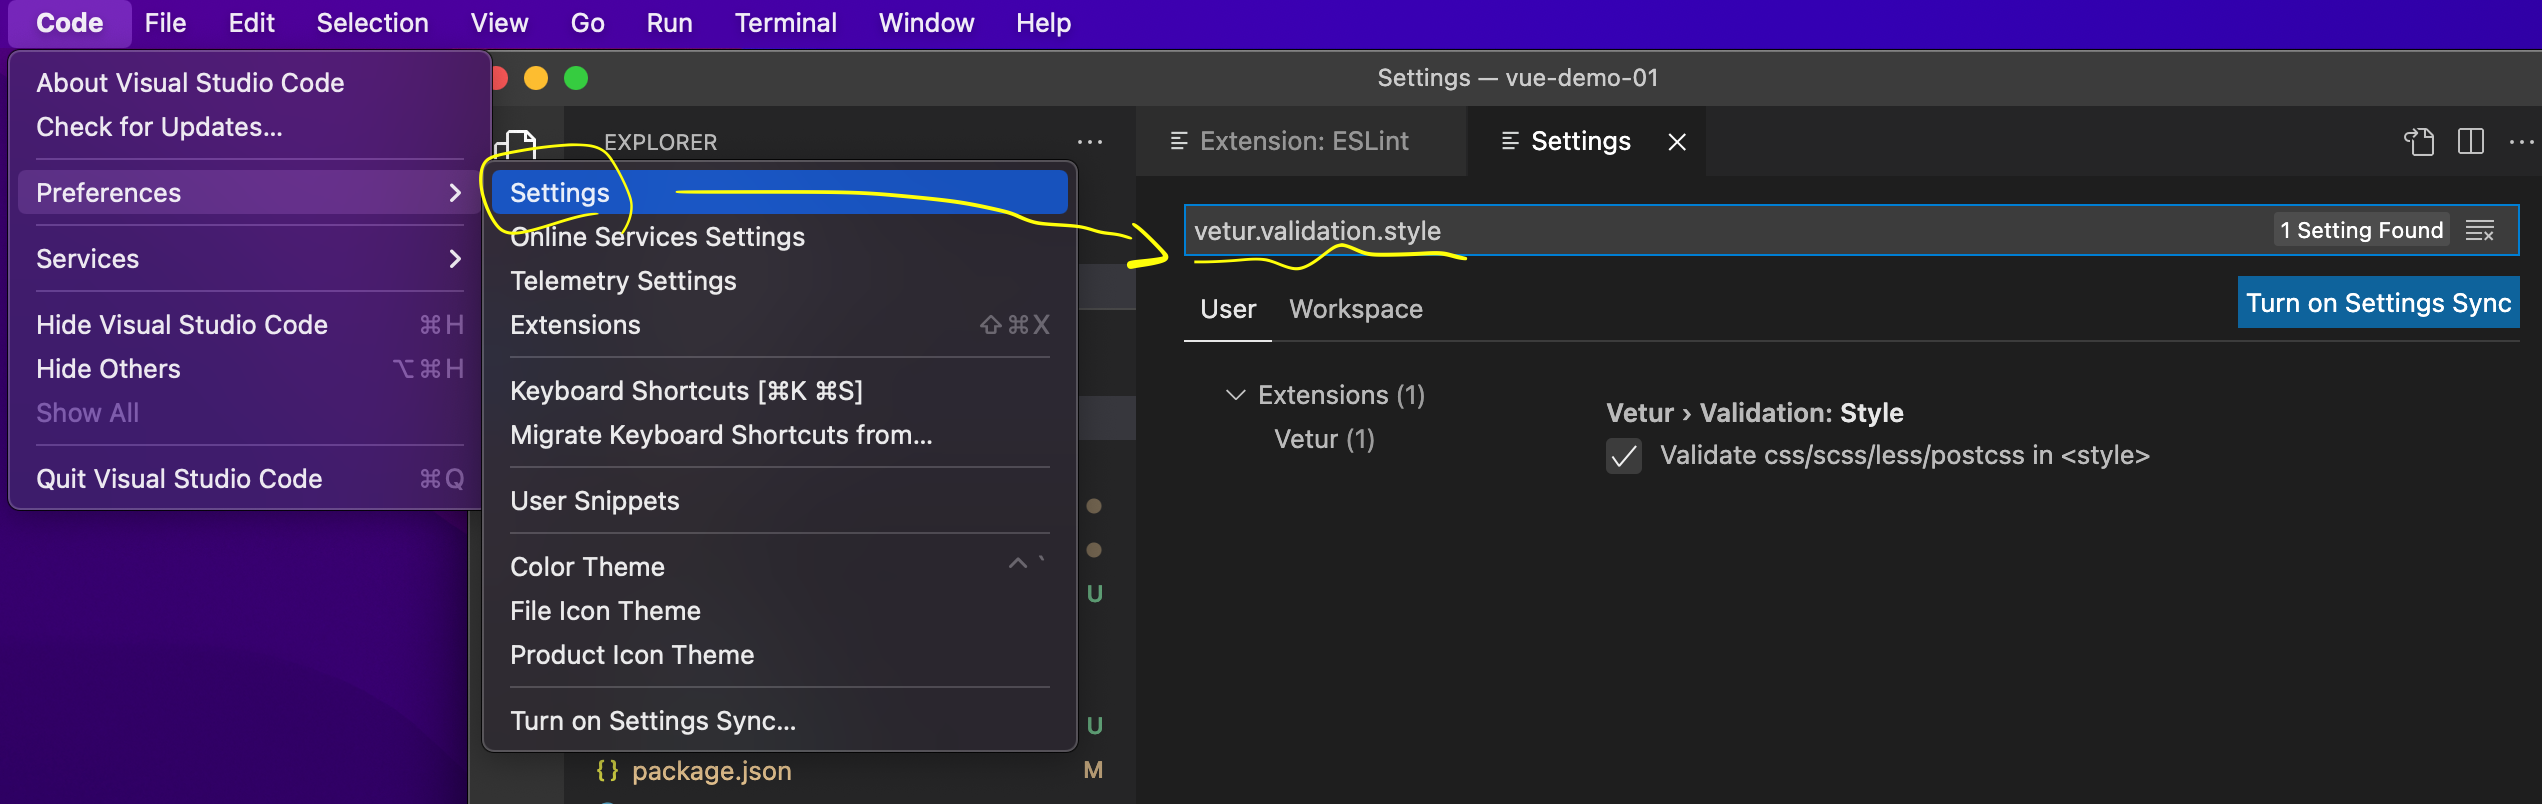The width and height of the screenshot is (2542, 804).
Task: Choose Quit Visual Studio Code
Action: point(248,479)
